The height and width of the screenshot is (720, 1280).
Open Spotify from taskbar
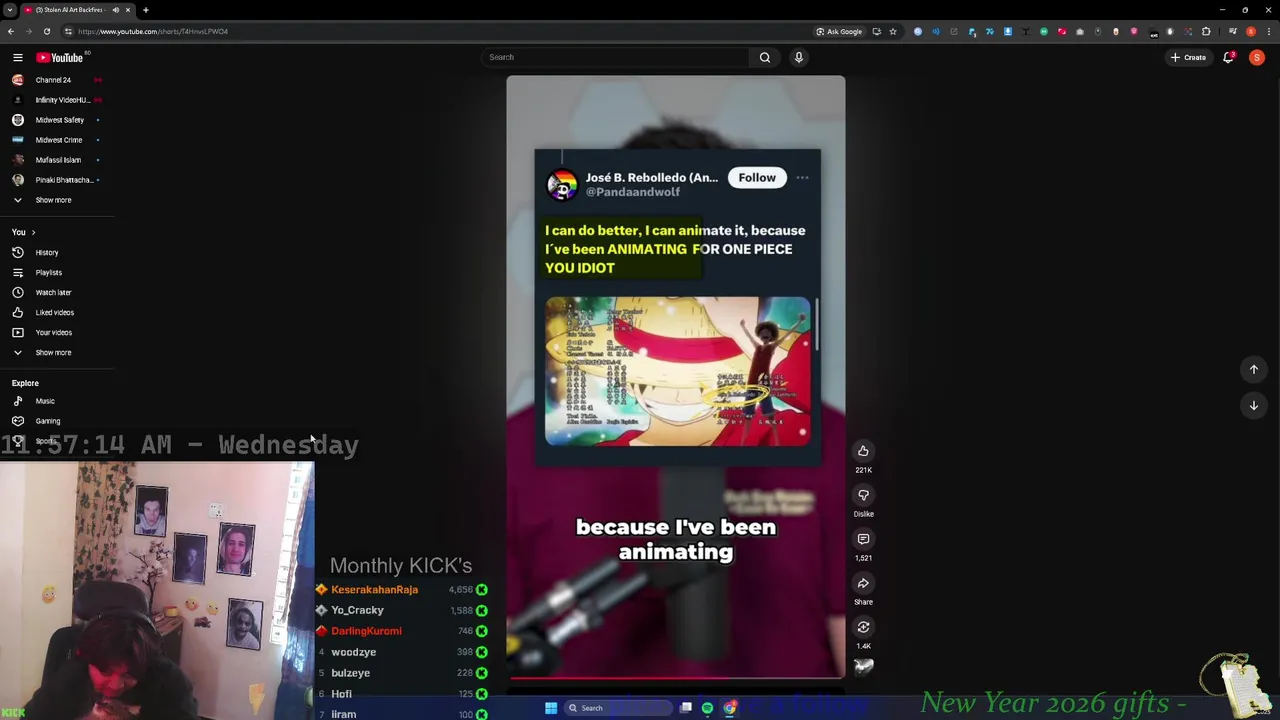[x=707, y=708]
